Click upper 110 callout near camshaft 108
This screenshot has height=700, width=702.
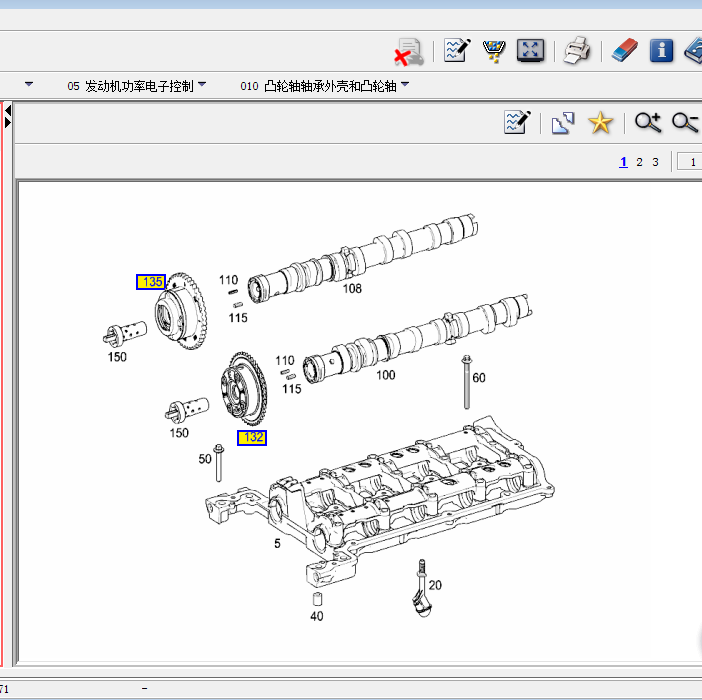point(228,280)
